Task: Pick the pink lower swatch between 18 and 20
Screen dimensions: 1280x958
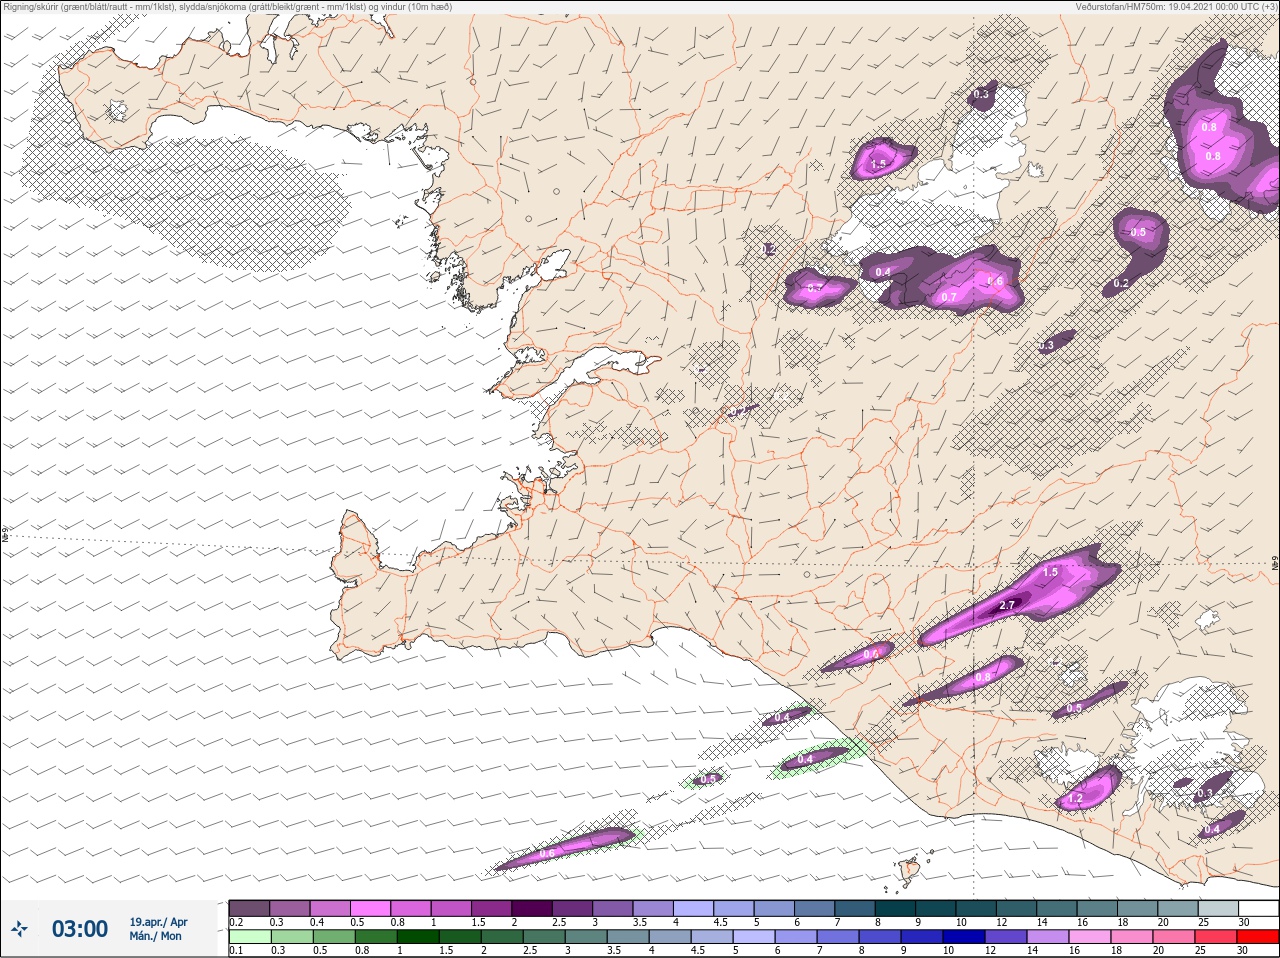Action: click(1134, 937)
